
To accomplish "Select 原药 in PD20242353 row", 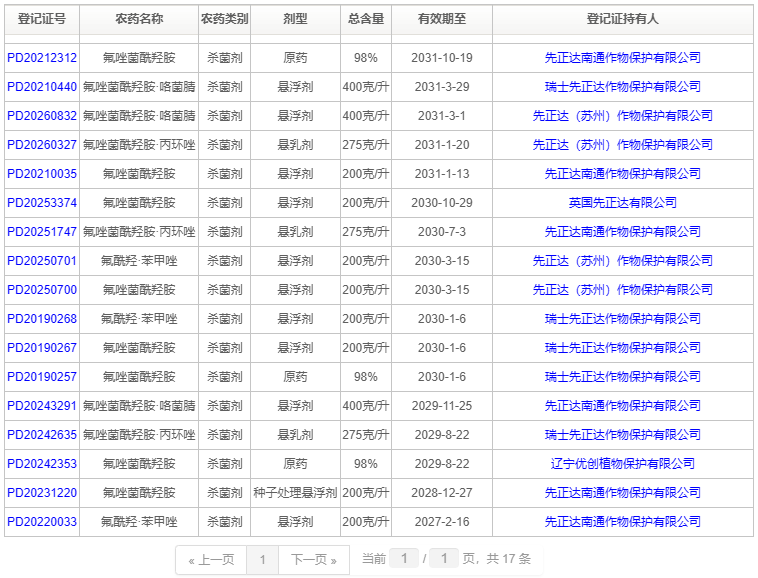I will click(x=295, y=464).
